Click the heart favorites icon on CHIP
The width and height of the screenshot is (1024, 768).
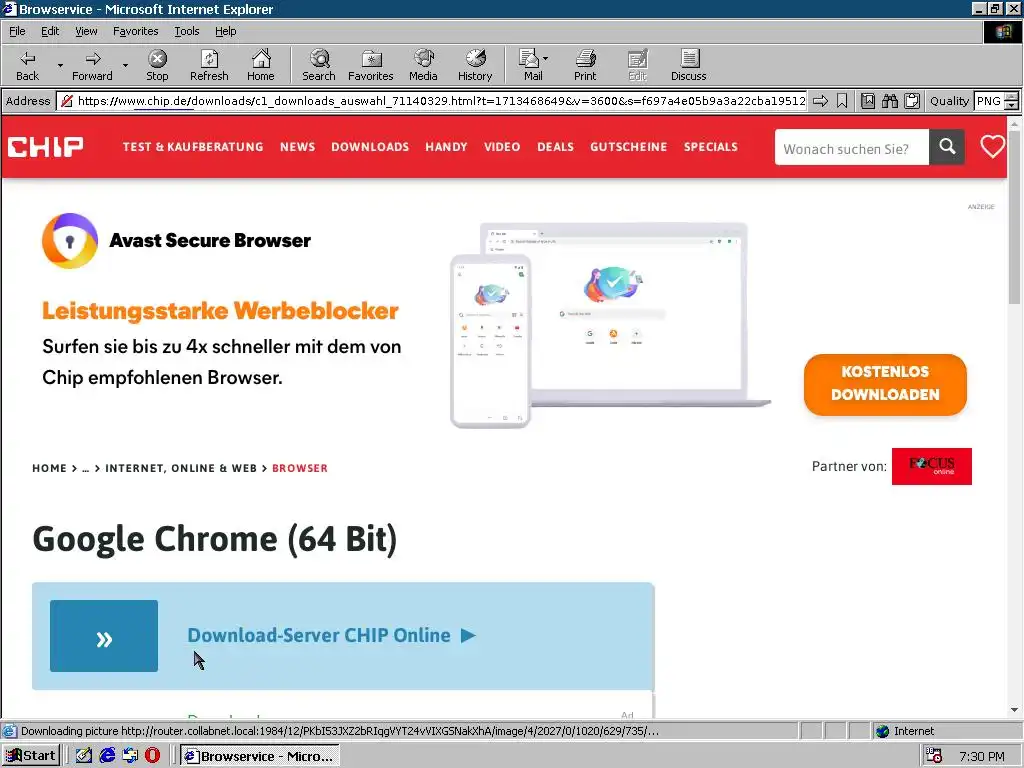tap(992, 147)
